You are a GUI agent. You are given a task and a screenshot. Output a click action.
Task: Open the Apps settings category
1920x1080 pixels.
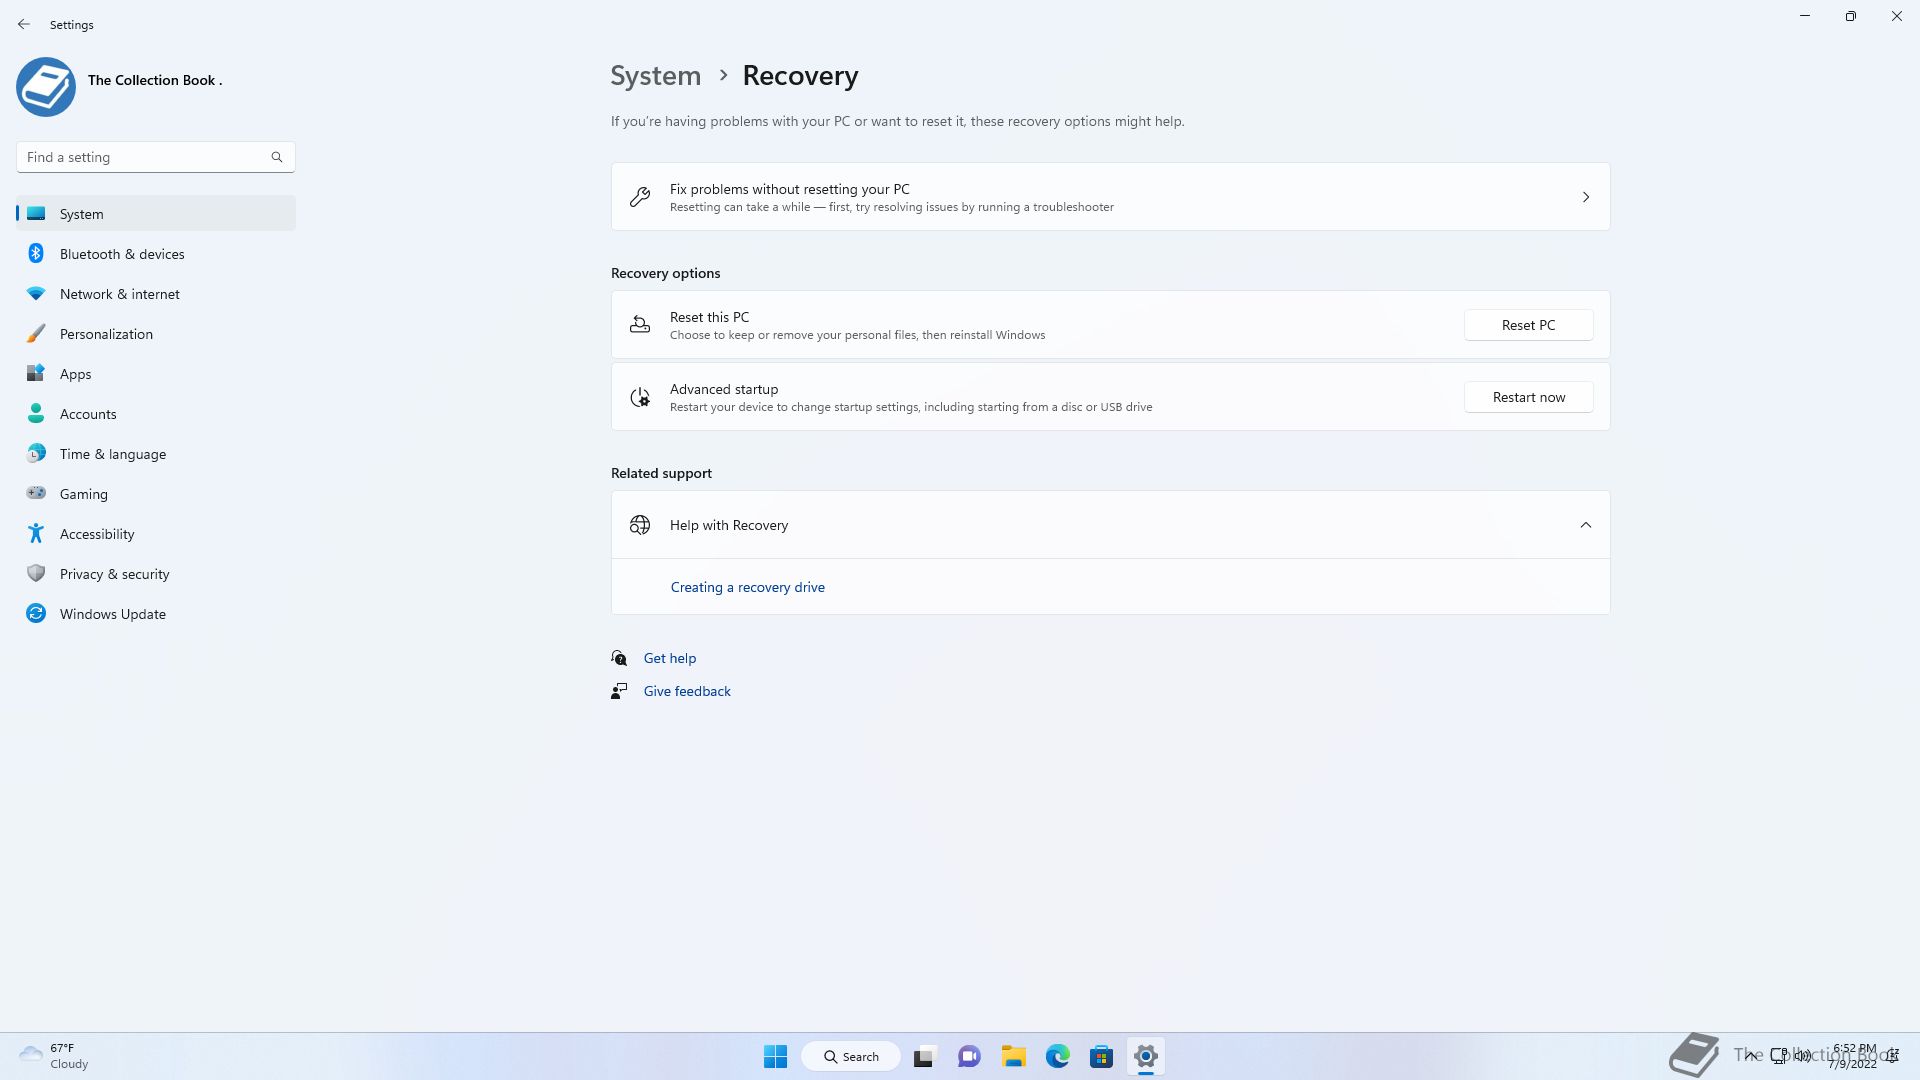[75, 374]
